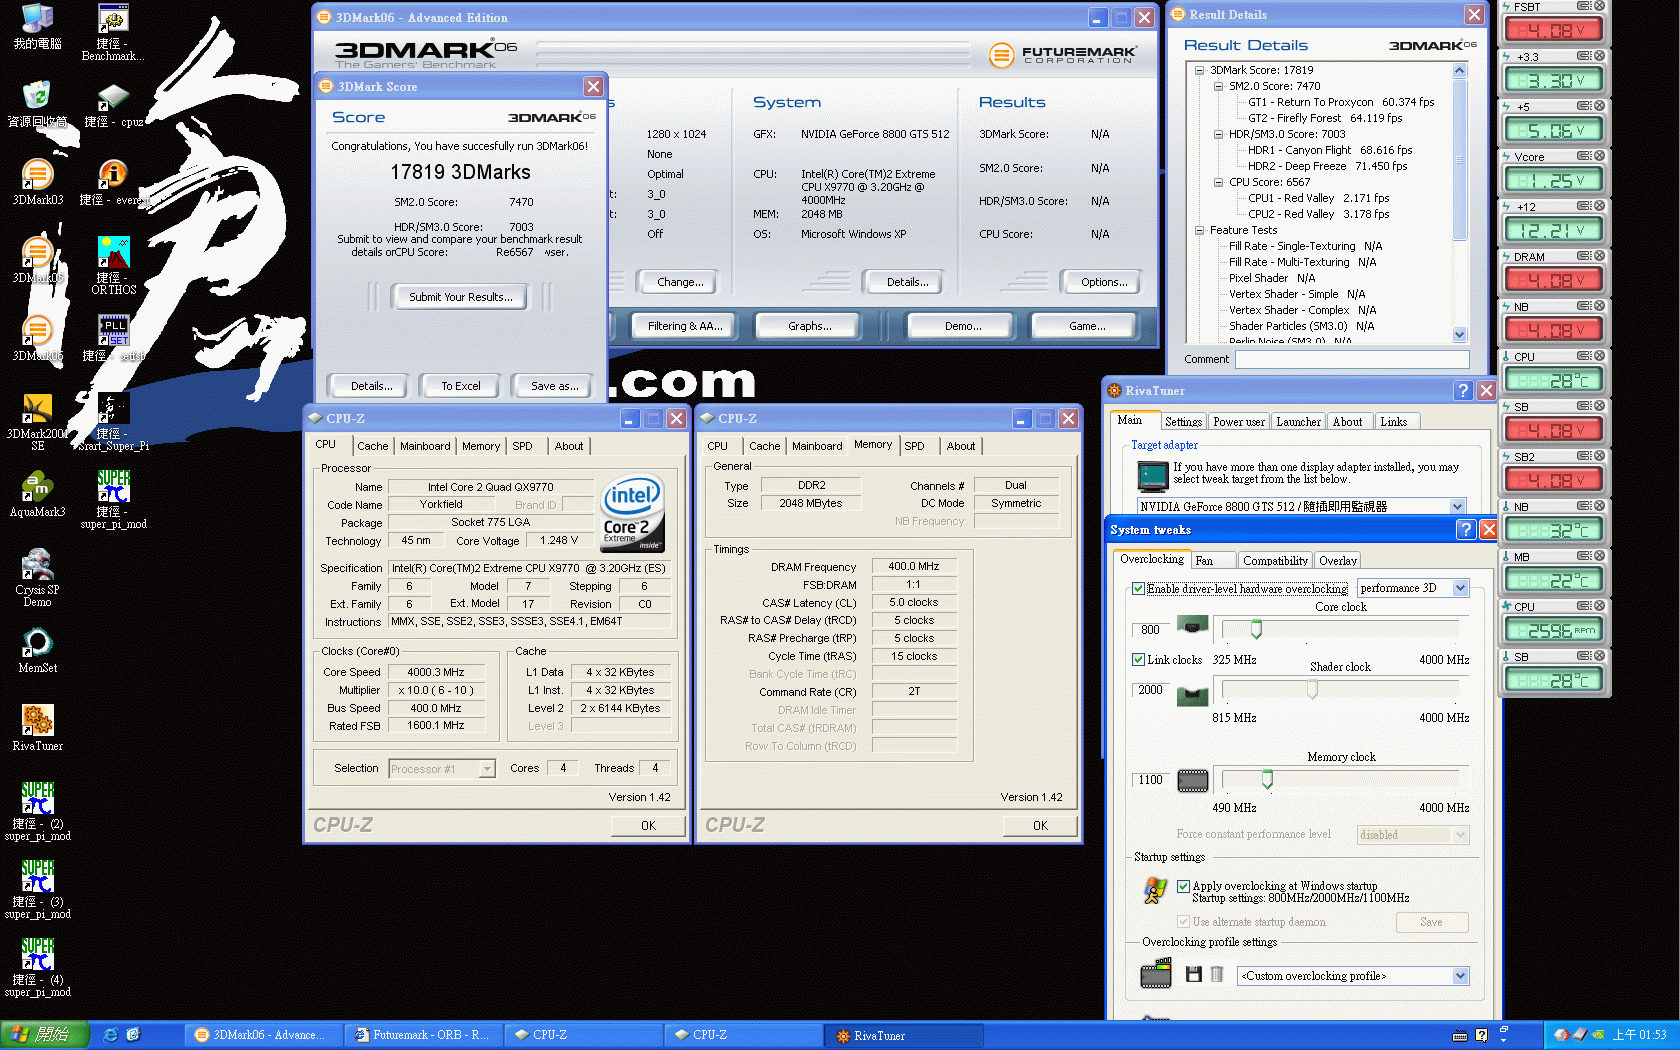Collapse the 3DMark Score: 17819 tree node

[x=1199, y=70]
